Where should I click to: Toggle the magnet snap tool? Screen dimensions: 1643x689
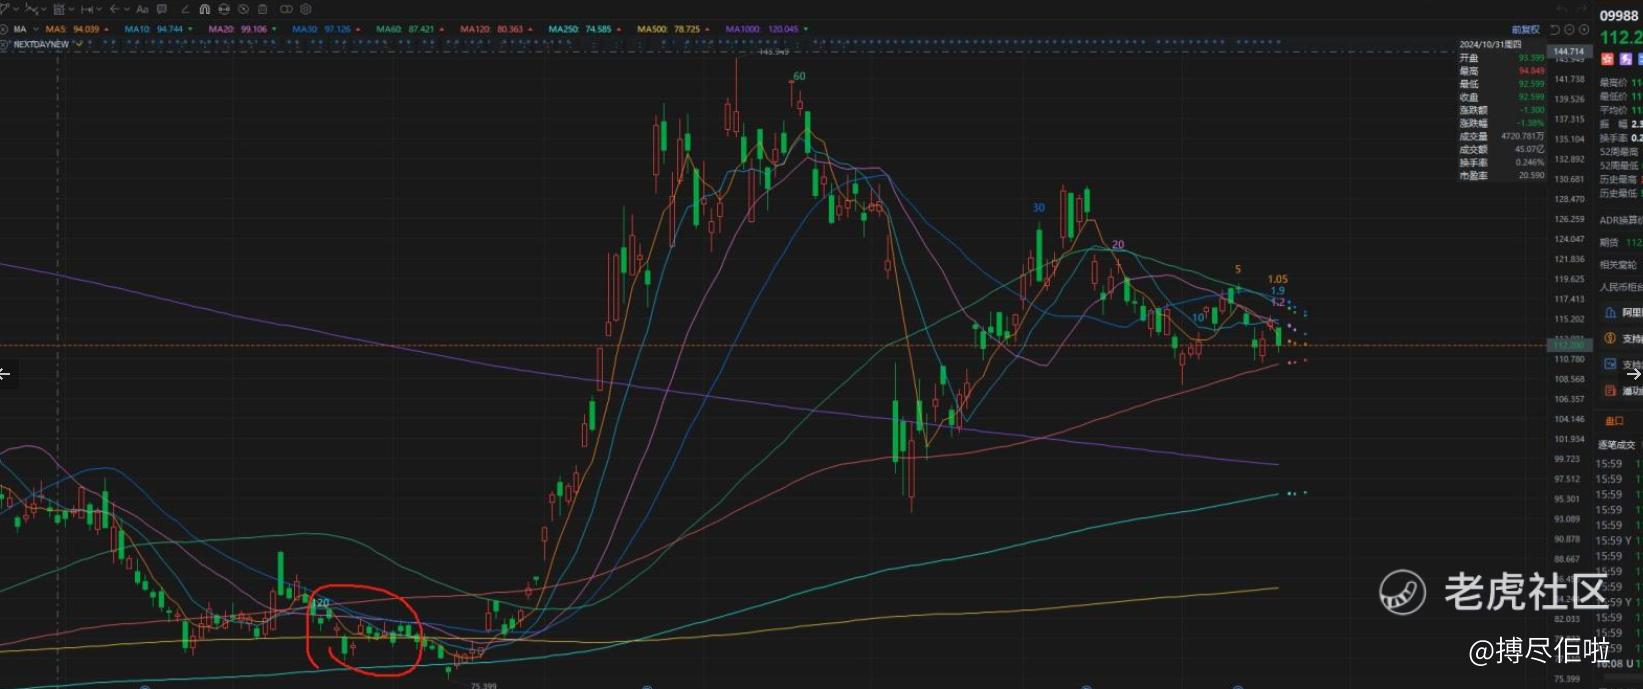[x=205, y=9]
